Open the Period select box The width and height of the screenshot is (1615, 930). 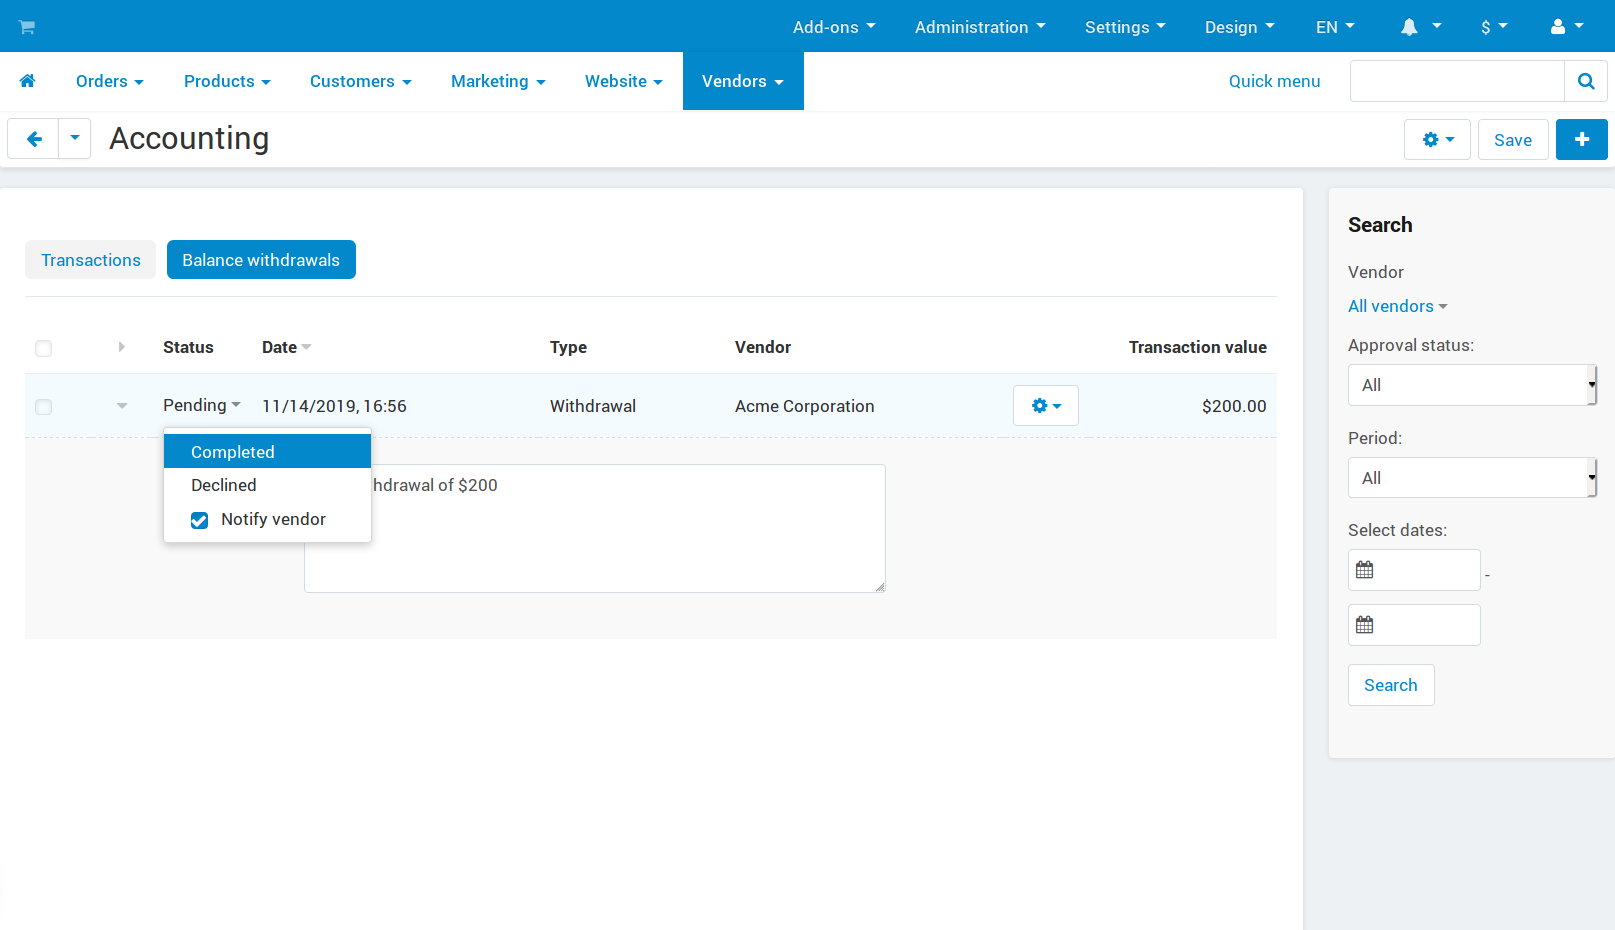click(1472, 478)
